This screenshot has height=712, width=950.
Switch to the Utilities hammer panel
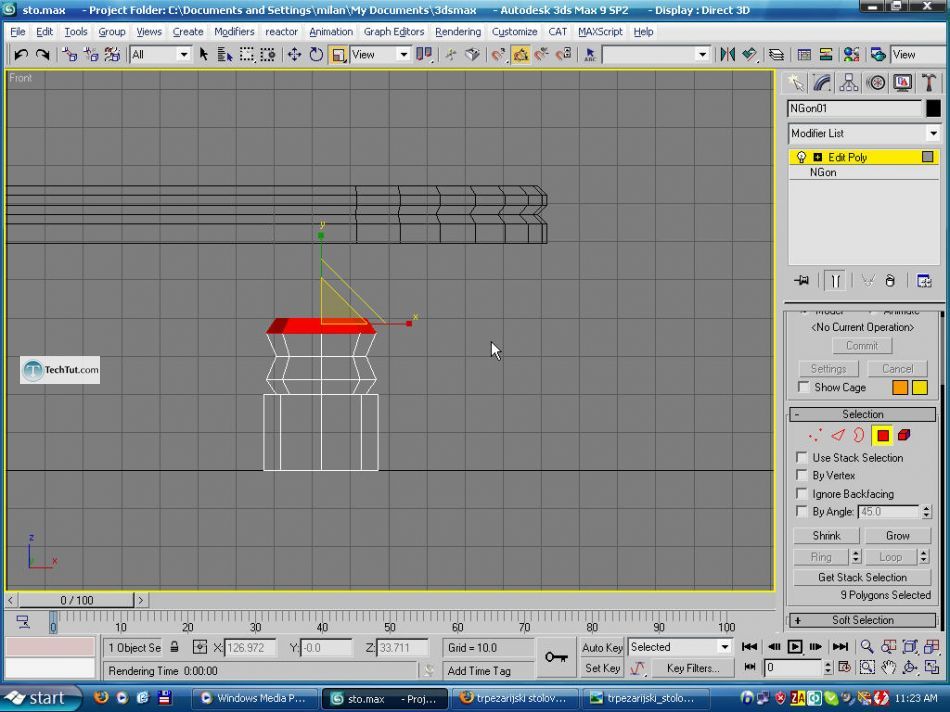(x=927, y=83)
